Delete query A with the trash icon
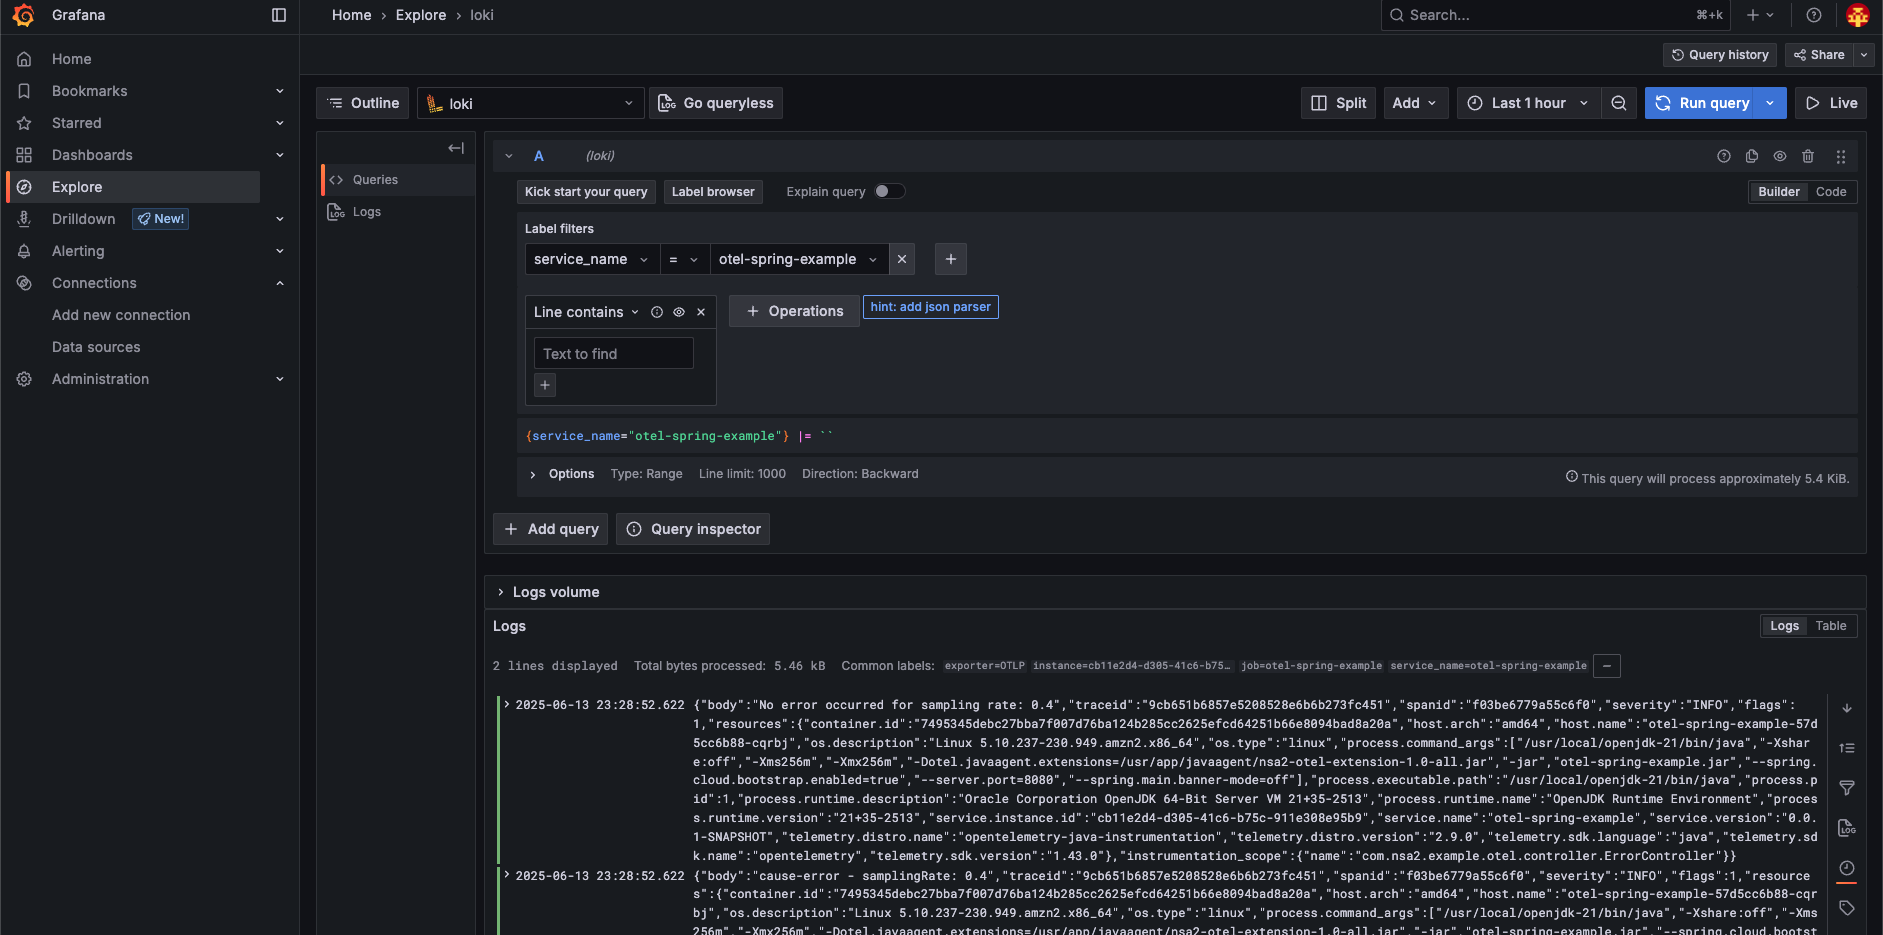This screenshot has height=935, width=1883. click(1808, 156)
